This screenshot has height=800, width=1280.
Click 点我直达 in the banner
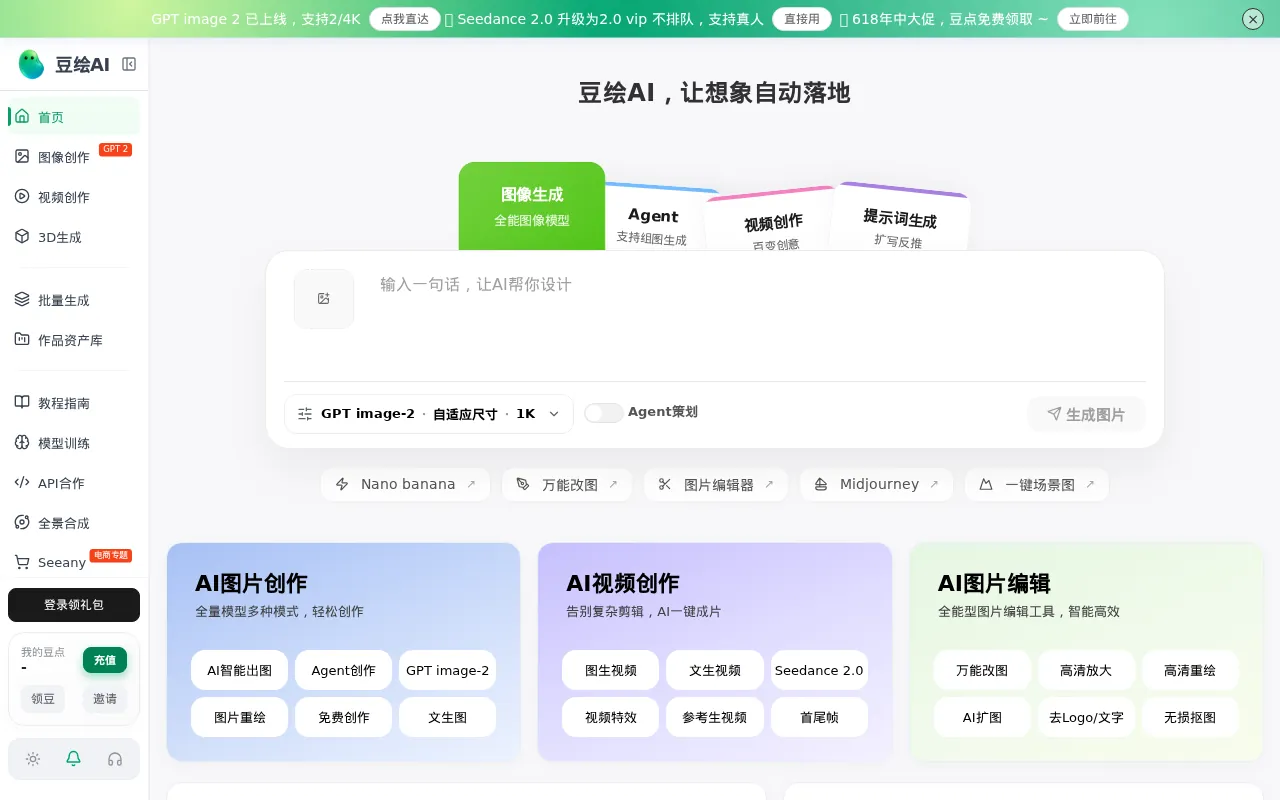[405, 19]
